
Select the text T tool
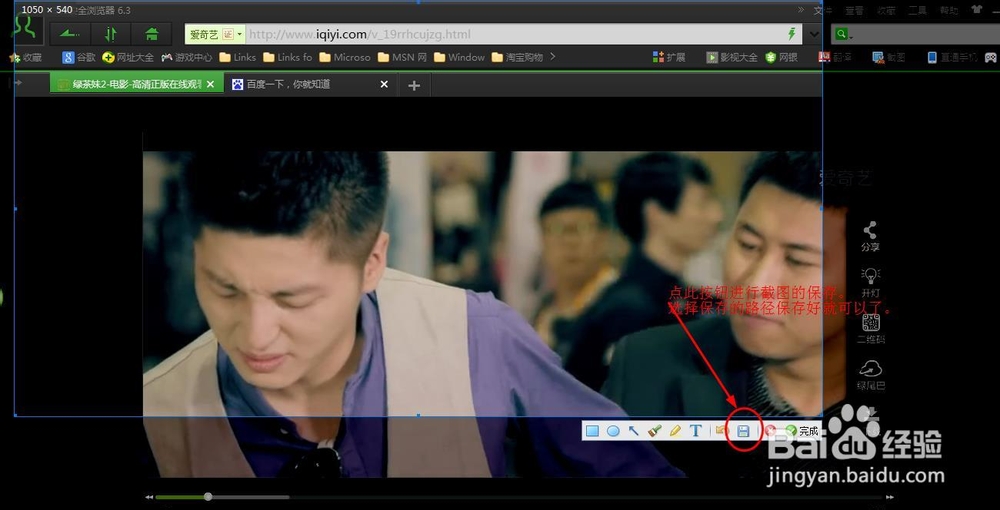[x=696, y=431]
